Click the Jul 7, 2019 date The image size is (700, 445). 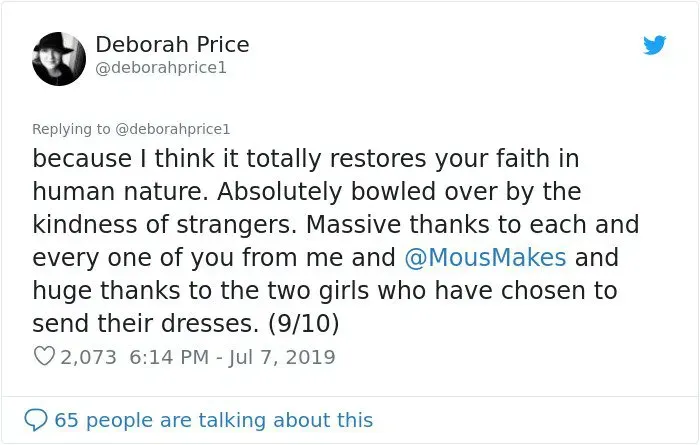[283, 357]
